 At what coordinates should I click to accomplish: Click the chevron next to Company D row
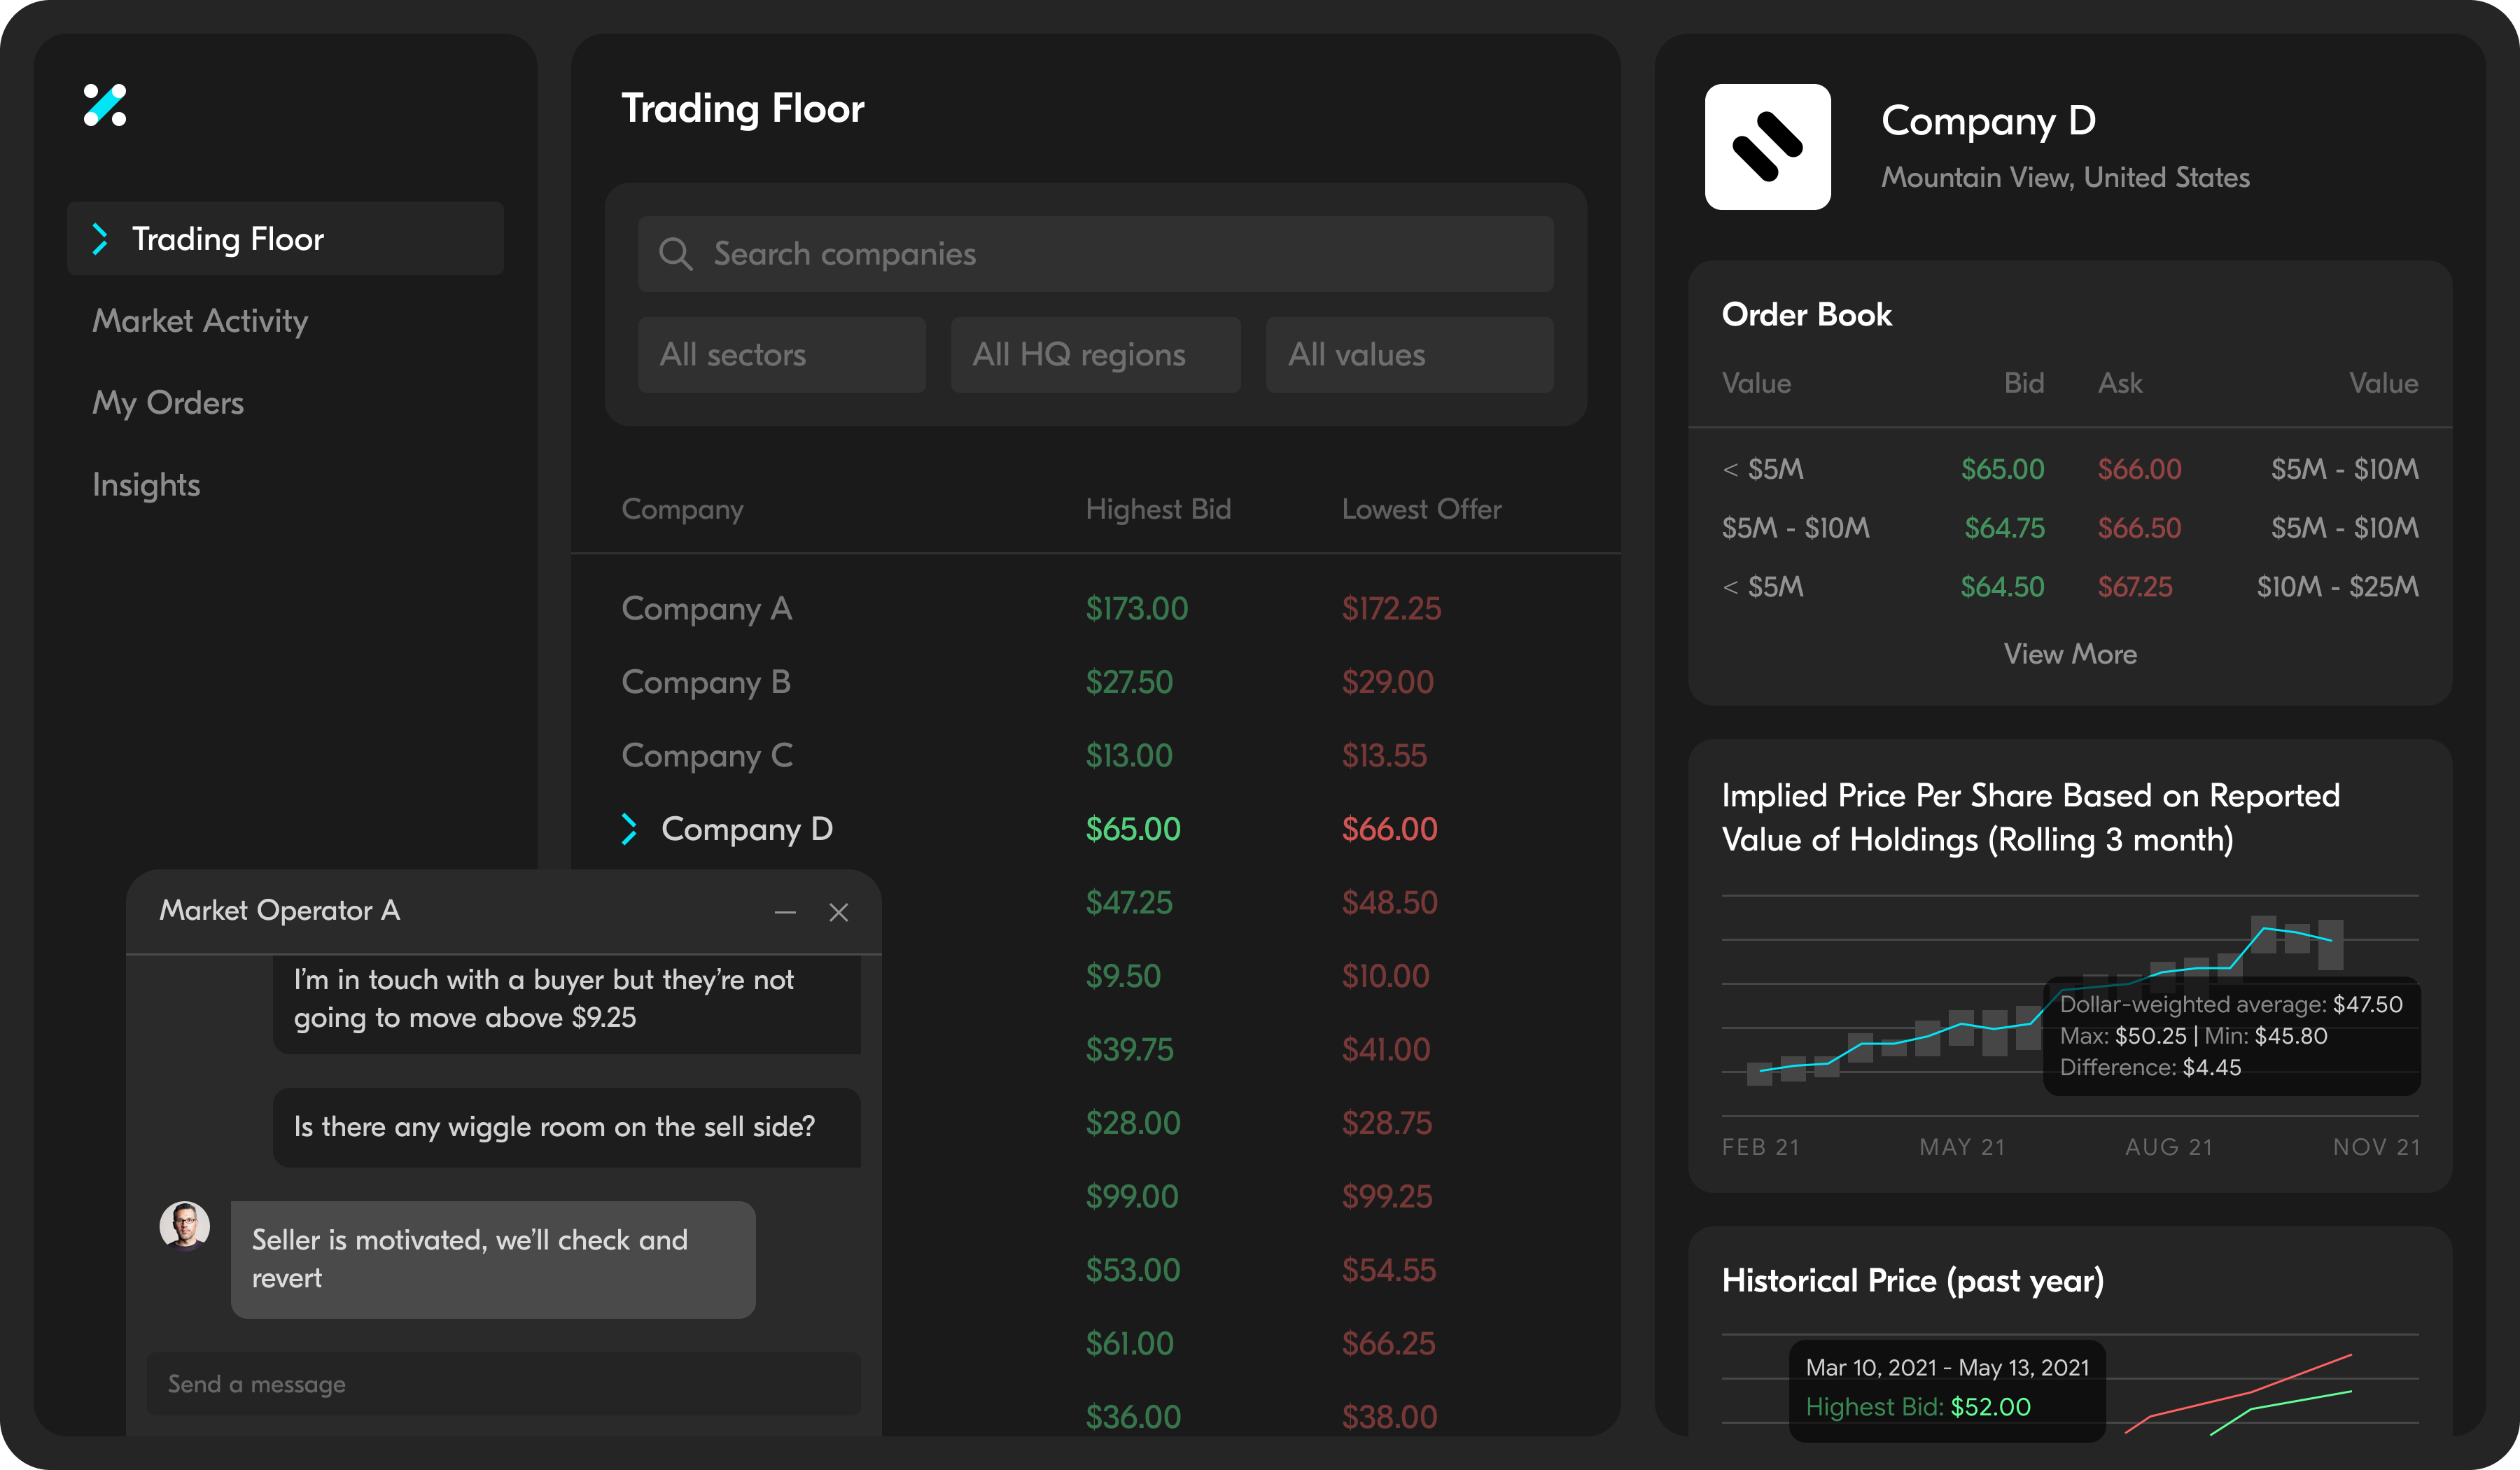[629, 829]
